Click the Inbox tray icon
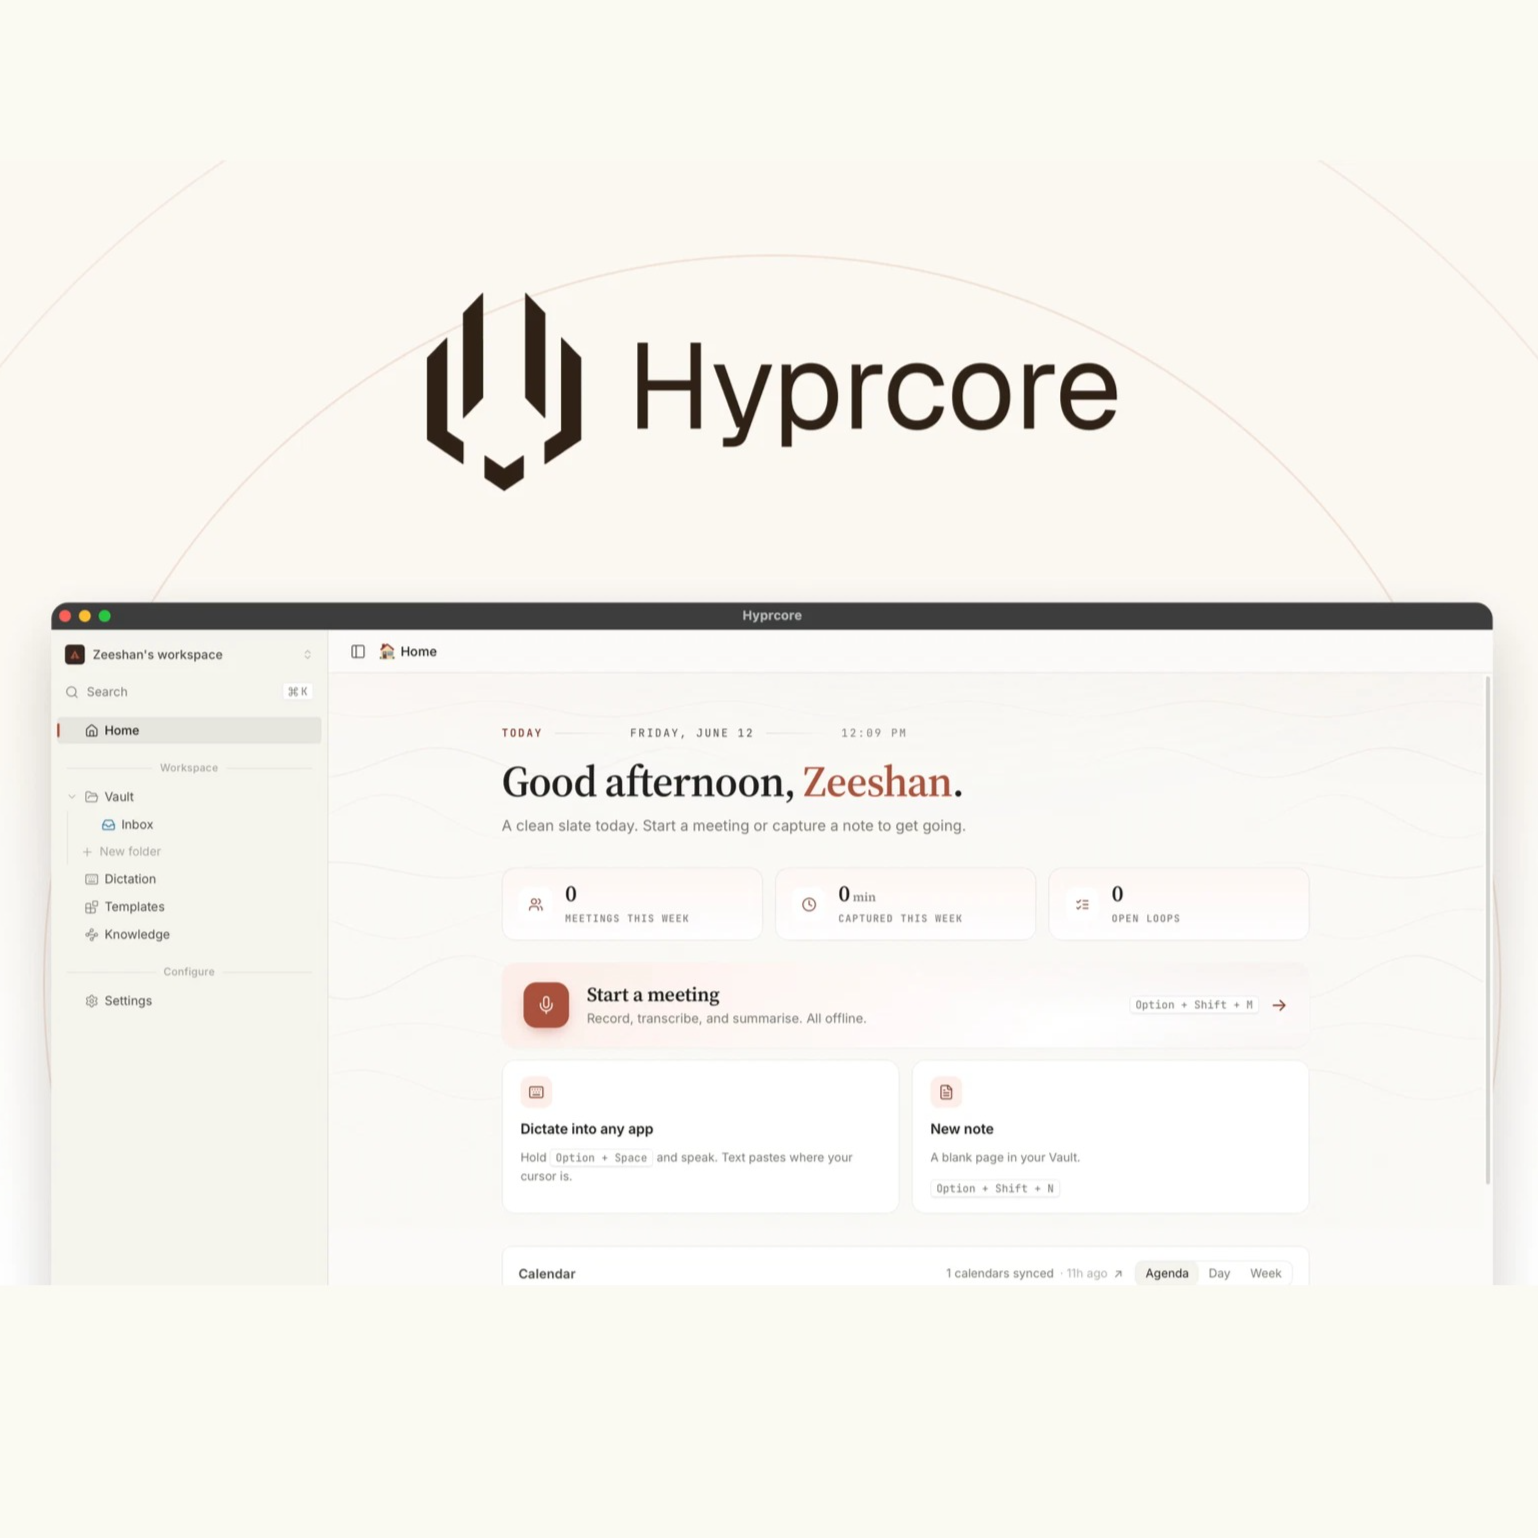Viewport: 1538px width, 1538px height. tap(108, 825)
